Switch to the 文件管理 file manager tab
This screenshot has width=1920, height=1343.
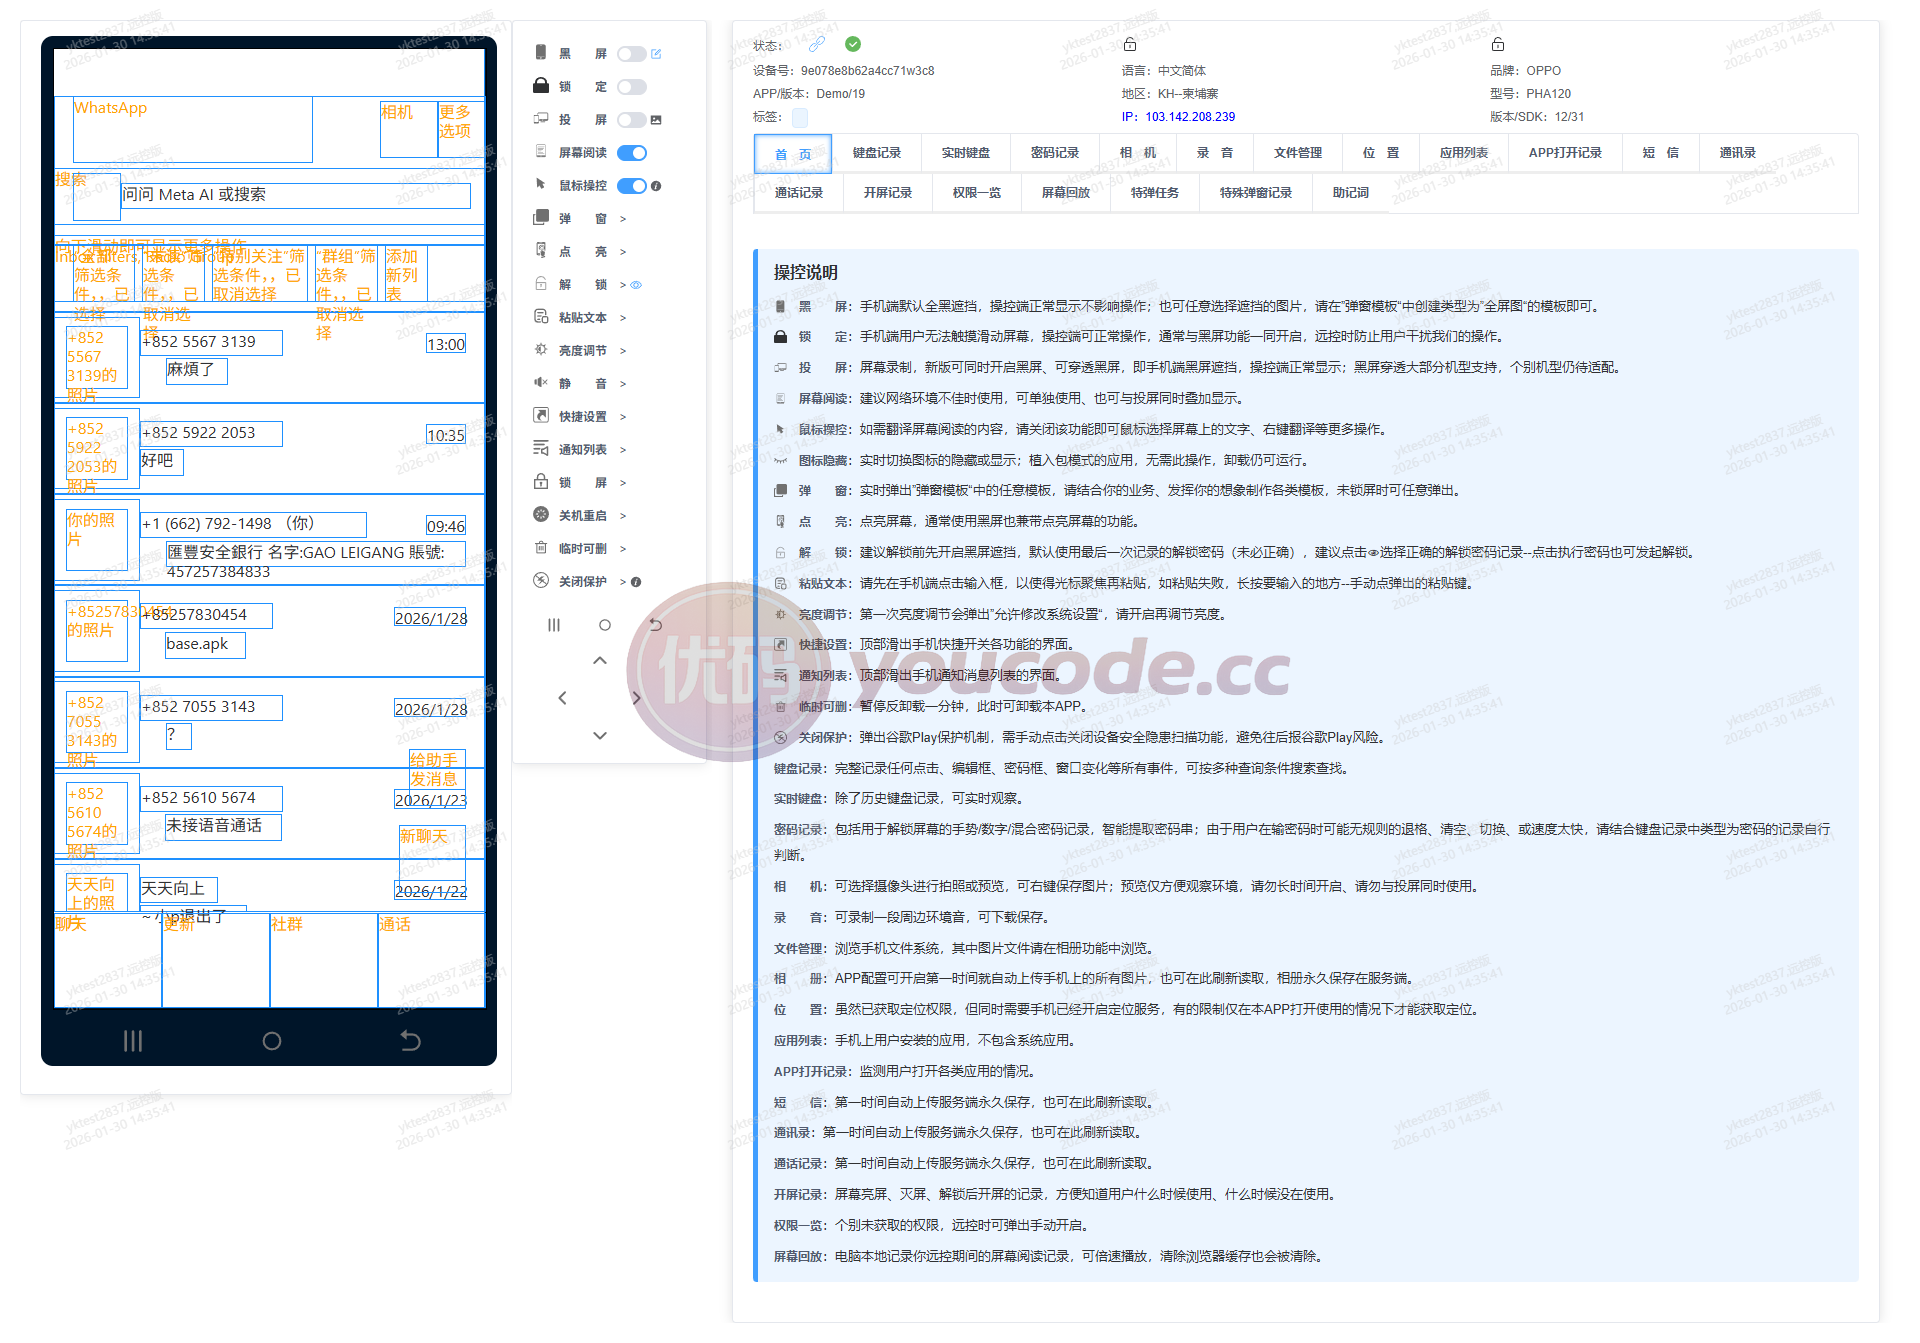[x=1298, y=153]
